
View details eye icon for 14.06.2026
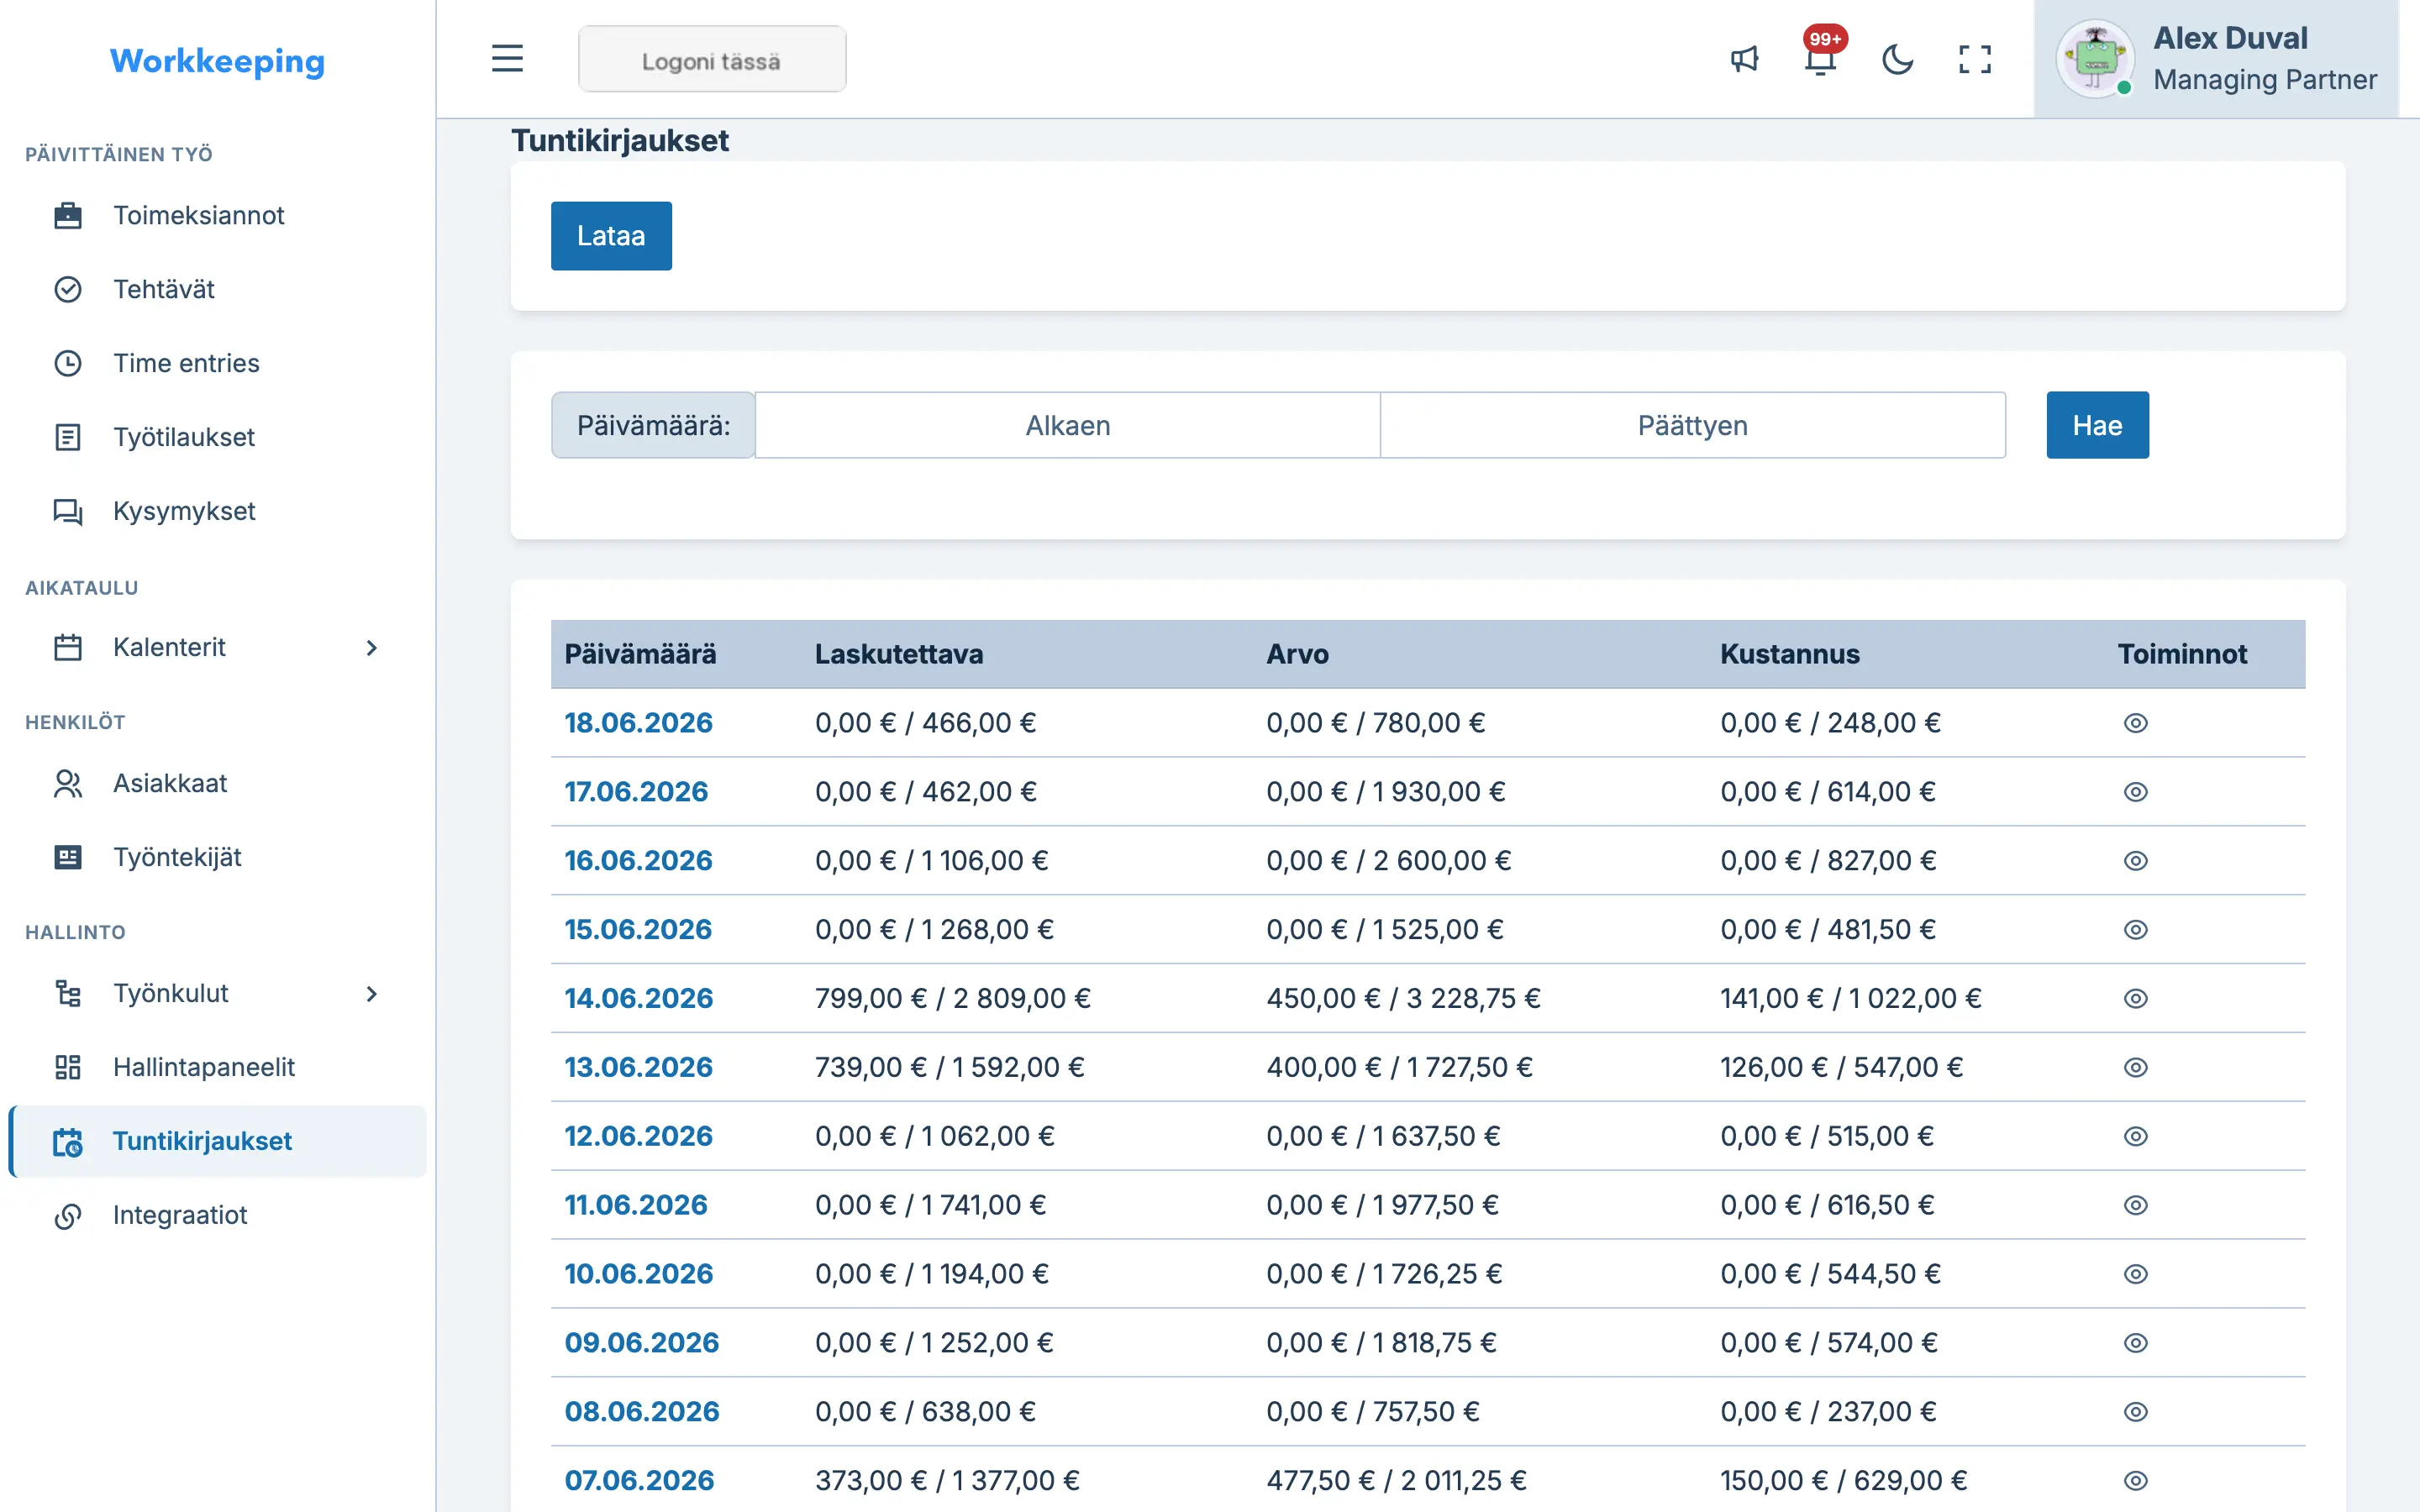pos(2135,998)
